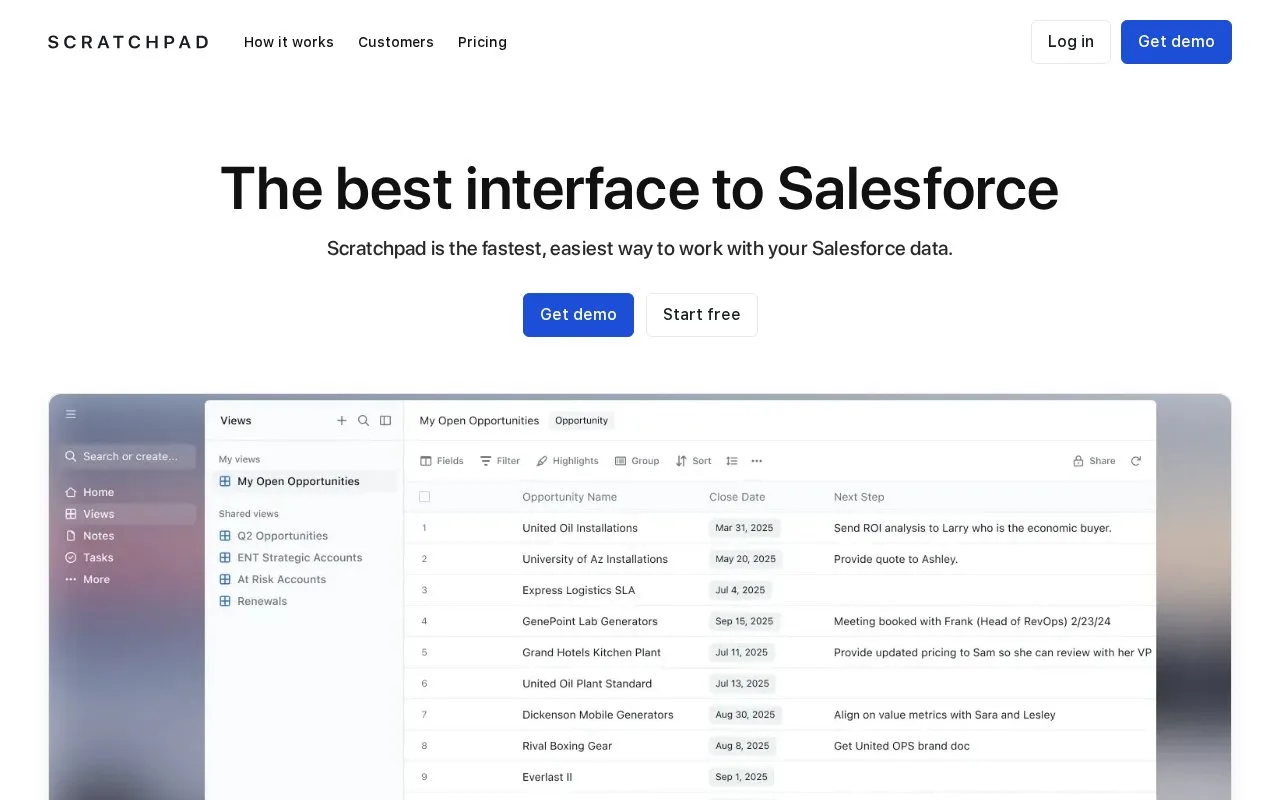Viewport: 1280px width, 800px height.
Task: Click the Mar 31, 2025 close date
Action: tap(745, 528)
